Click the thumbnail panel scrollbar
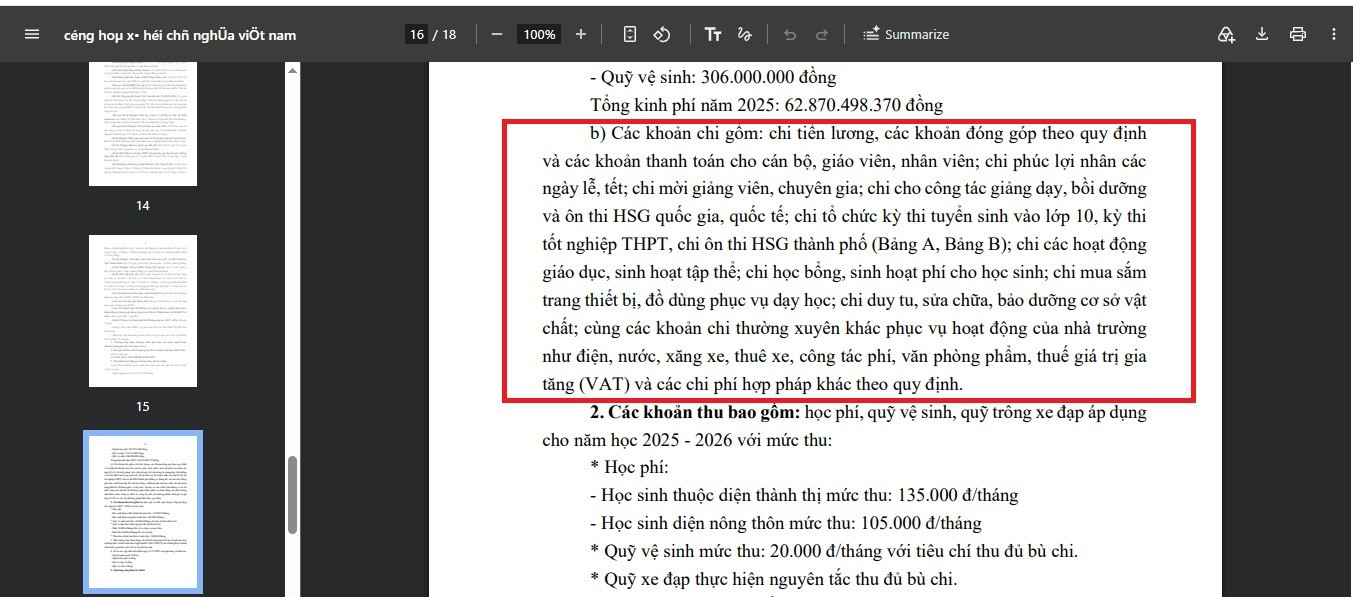 click(292, 497)
